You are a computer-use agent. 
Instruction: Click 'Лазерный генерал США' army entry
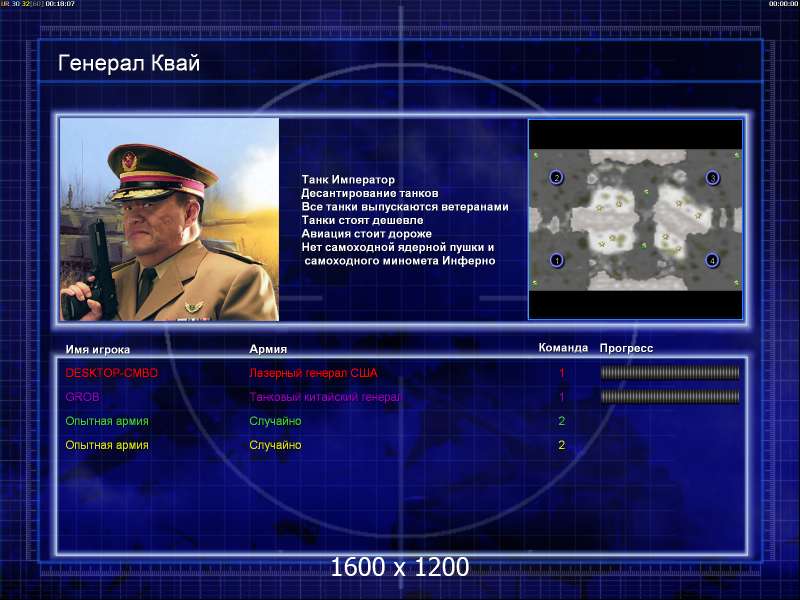[313, 373]
